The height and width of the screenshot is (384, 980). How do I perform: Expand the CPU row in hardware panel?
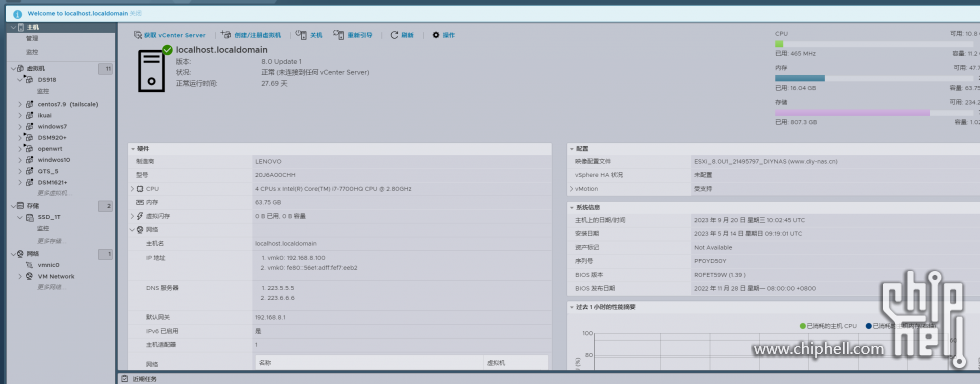coord(132,189)
